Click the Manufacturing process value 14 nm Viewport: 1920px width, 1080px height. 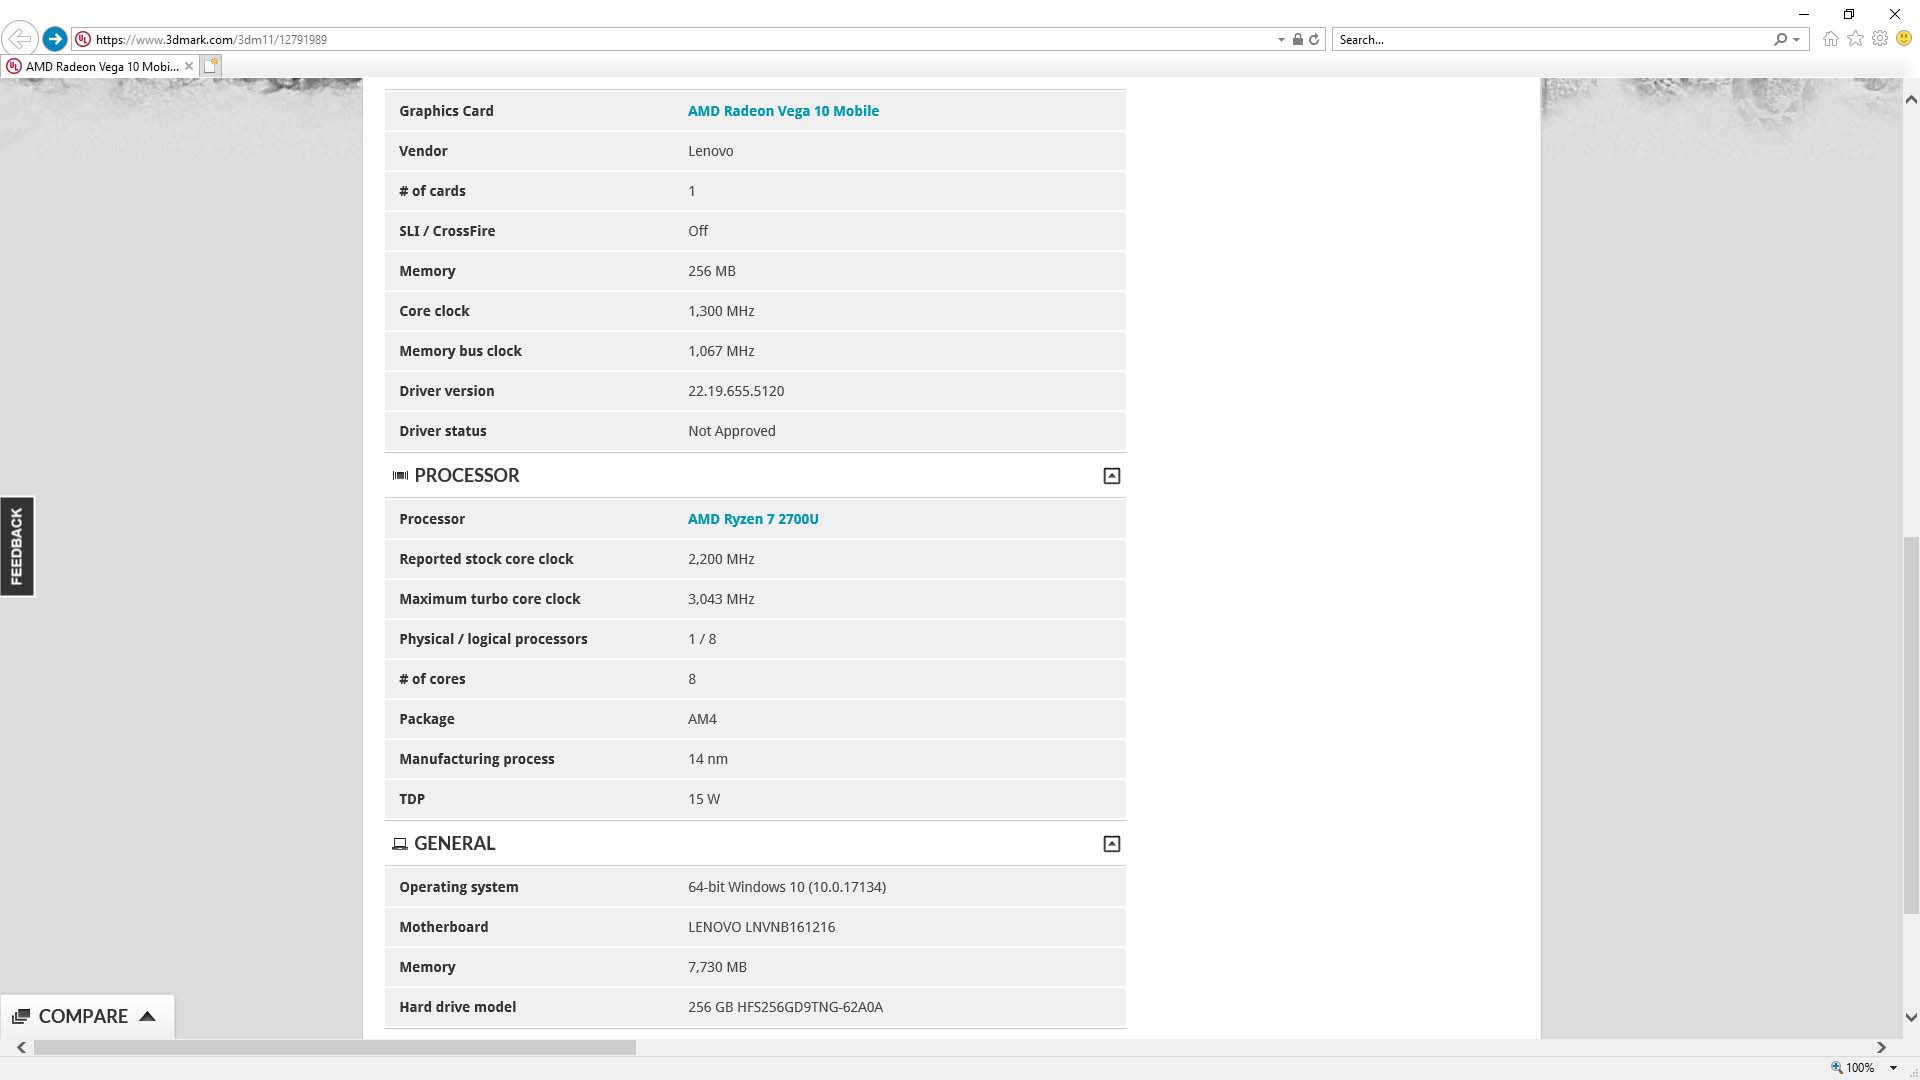[x=707, y=759]
